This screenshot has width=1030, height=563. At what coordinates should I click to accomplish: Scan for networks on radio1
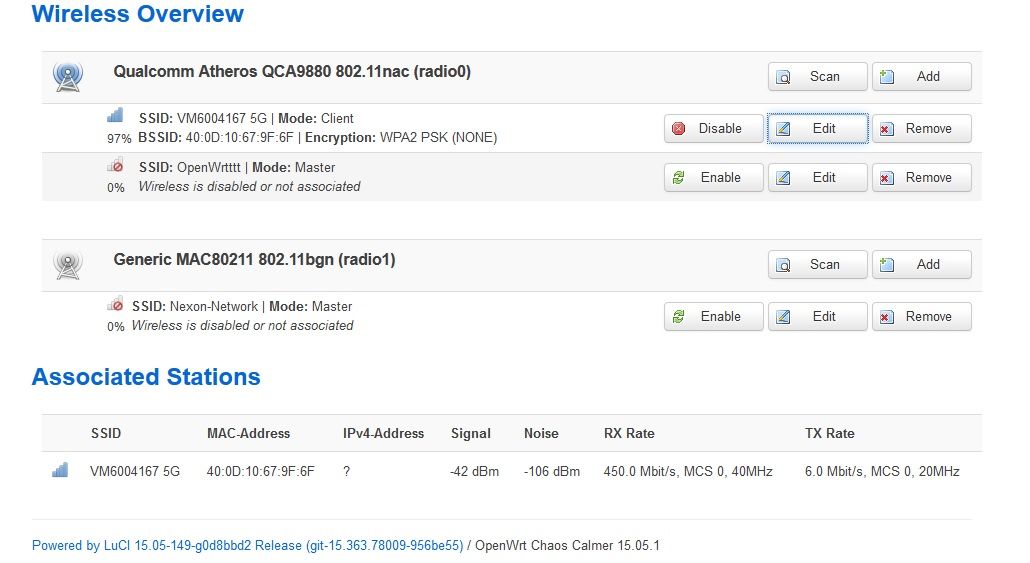[817, 265]
